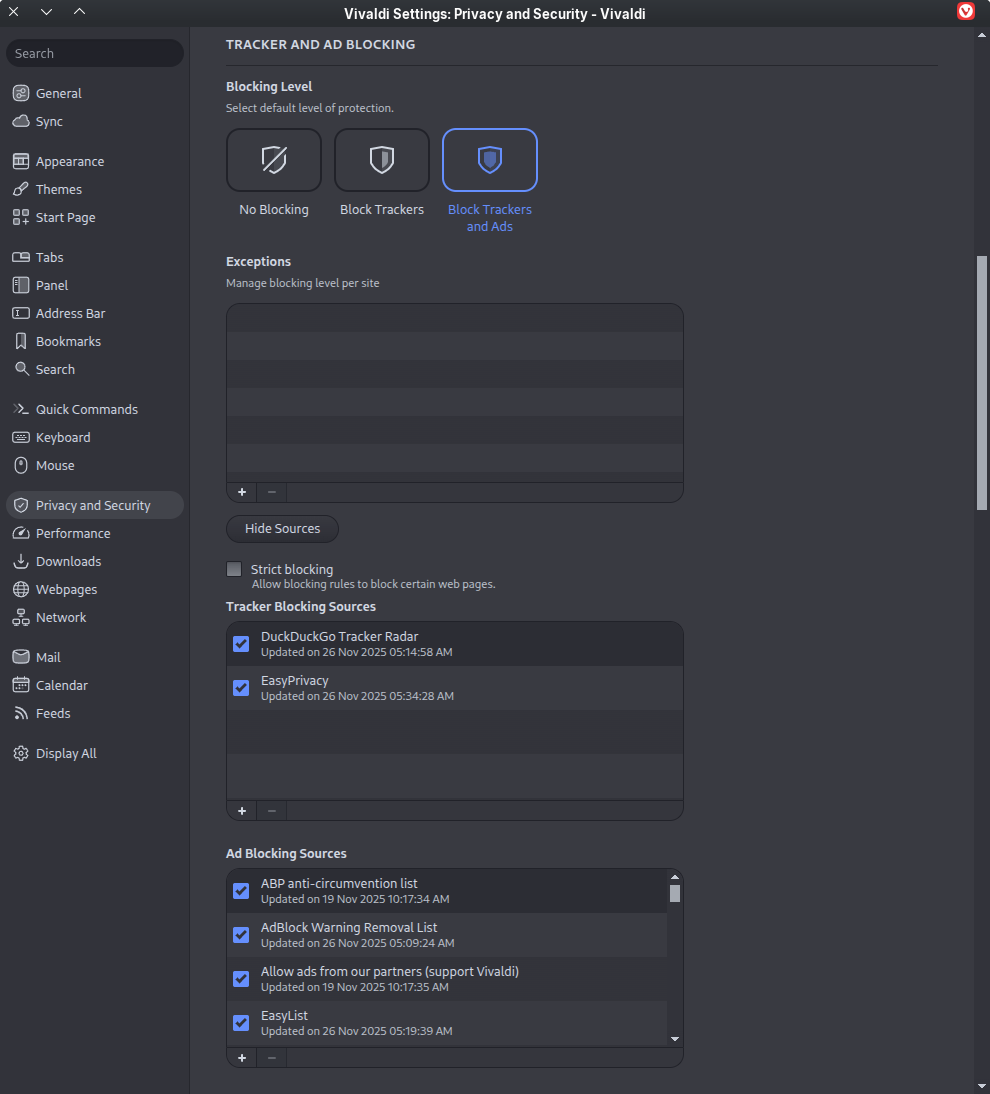Choose the Block Trackers shield icon
The height and width of the screenshot is (1094, 990).
tap(382, 160)
